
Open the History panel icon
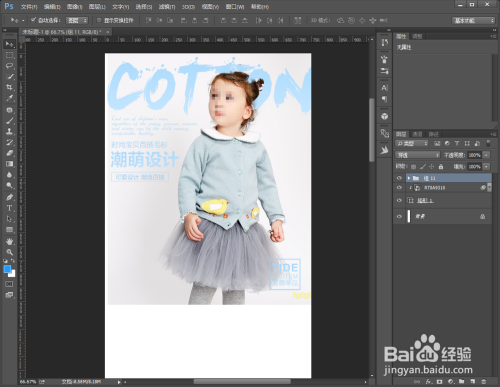tap(385, 43)
